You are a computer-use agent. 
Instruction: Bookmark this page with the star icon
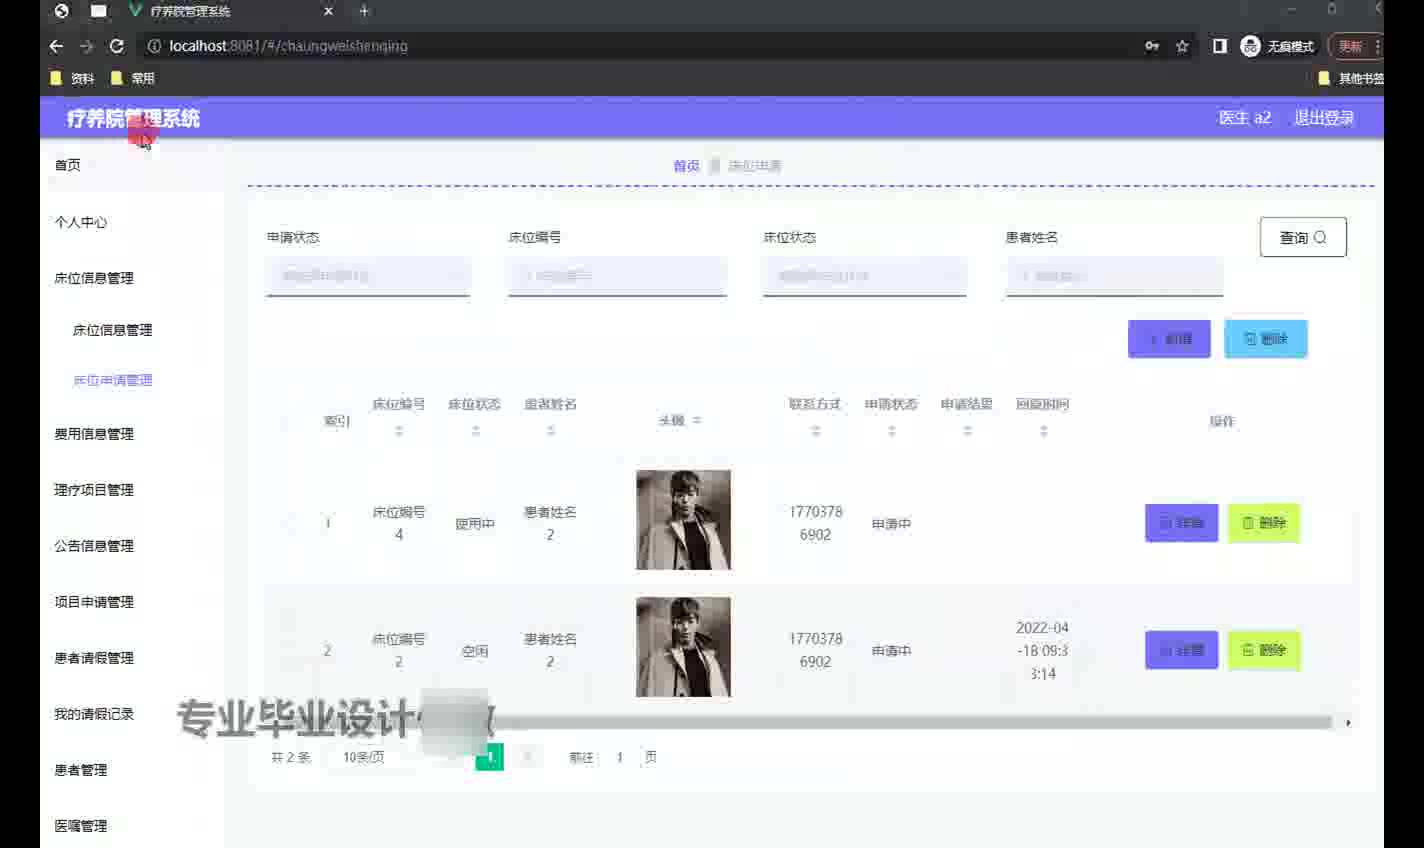pos(1182,46)
